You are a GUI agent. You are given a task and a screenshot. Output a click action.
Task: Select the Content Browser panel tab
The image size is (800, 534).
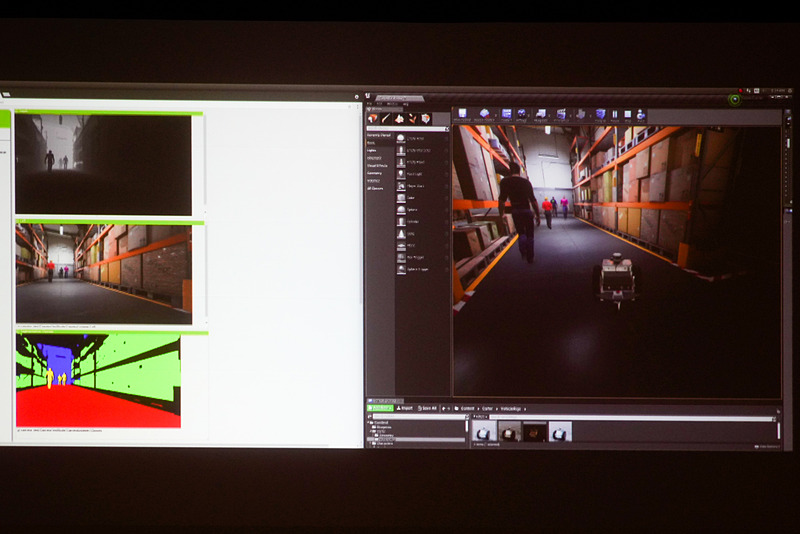pos(386,401)
